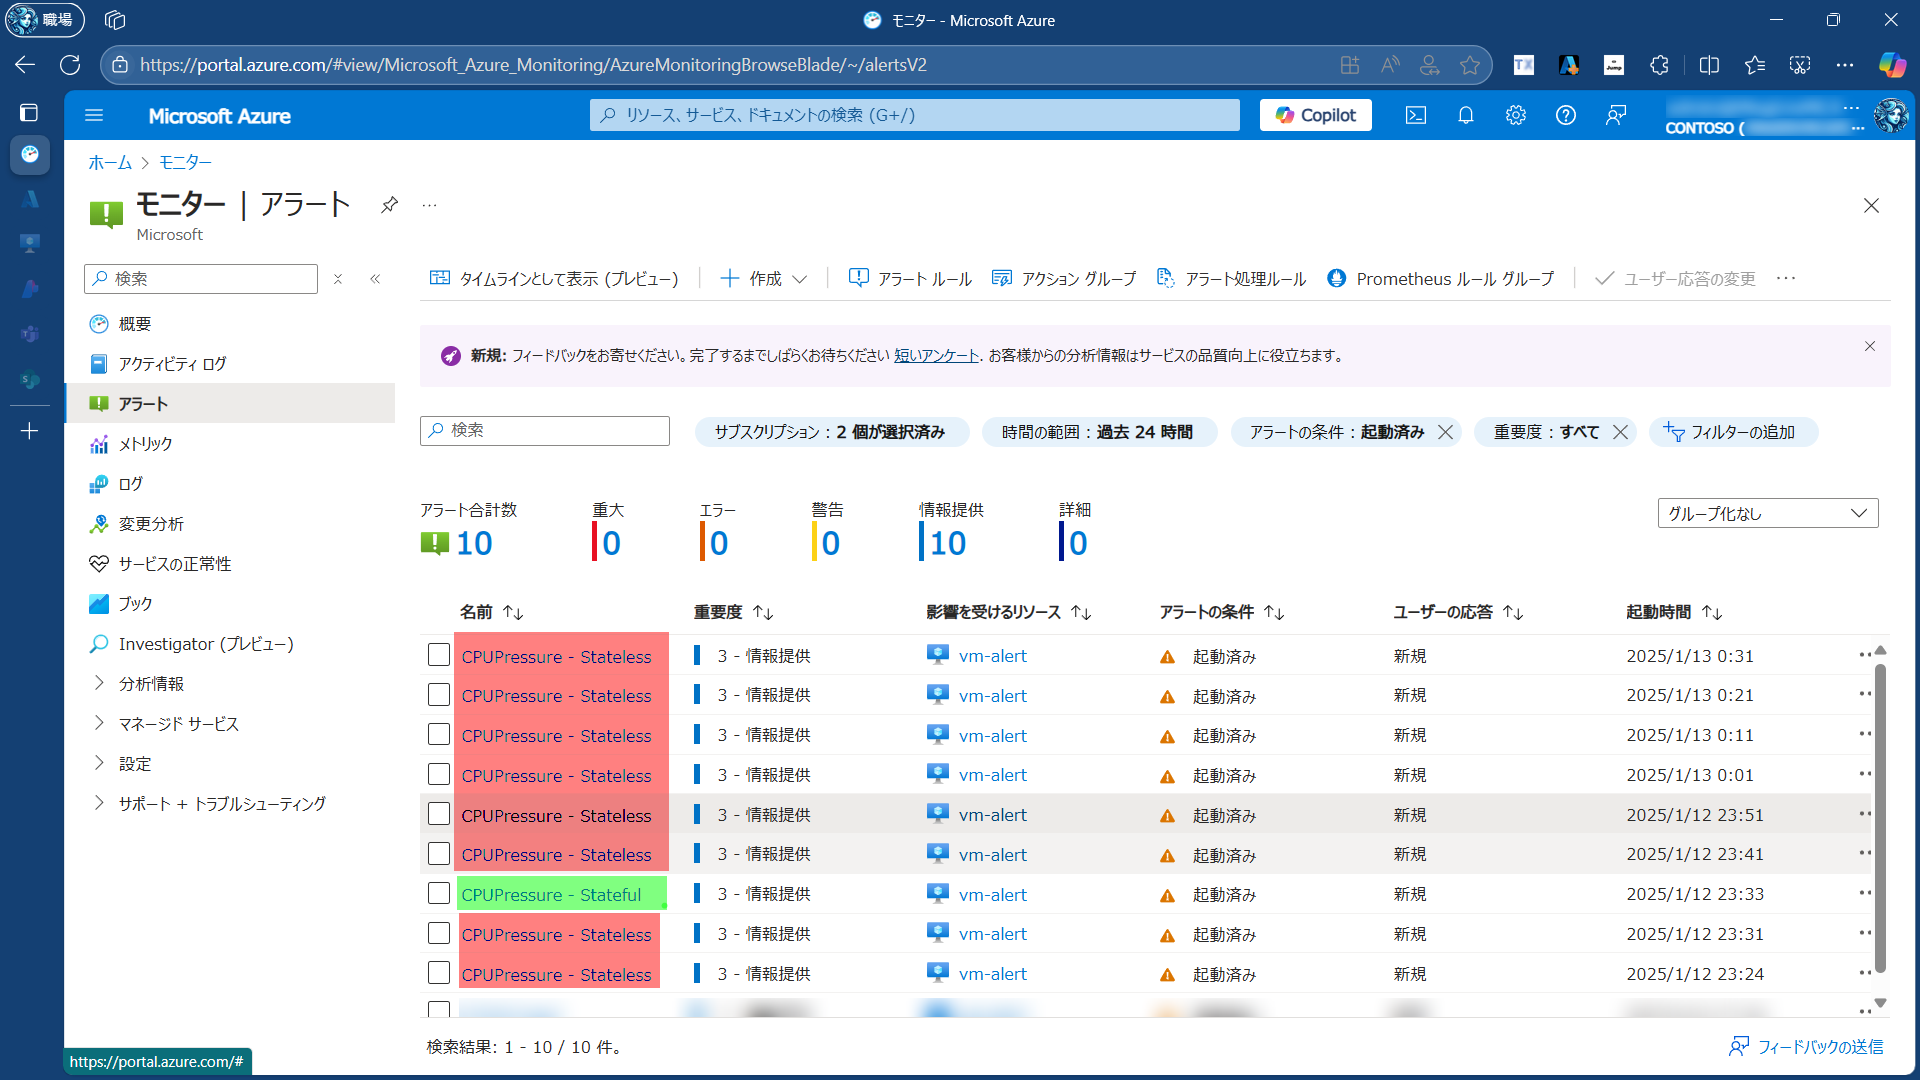Select the CPUPressure - Stateful alert checkbox
1920x1080 pixels.
[x=439, y=894]
